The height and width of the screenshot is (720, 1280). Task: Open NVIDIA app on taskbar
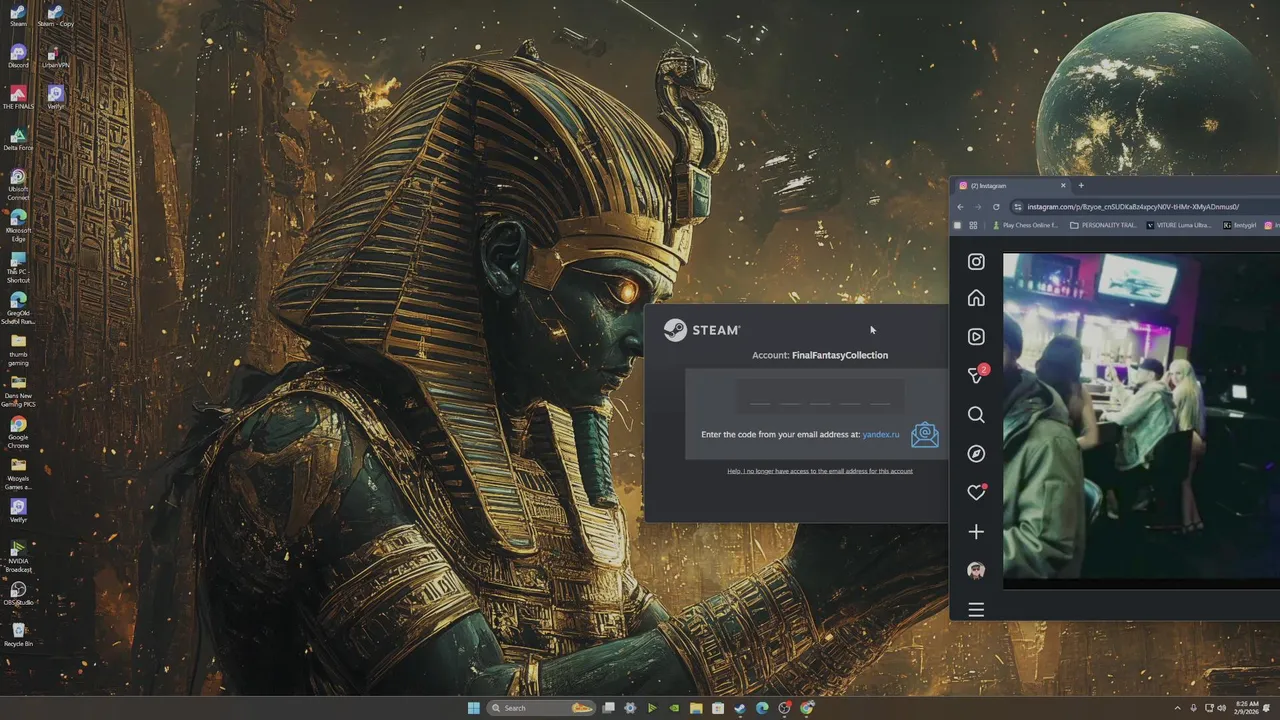[674, 708]
